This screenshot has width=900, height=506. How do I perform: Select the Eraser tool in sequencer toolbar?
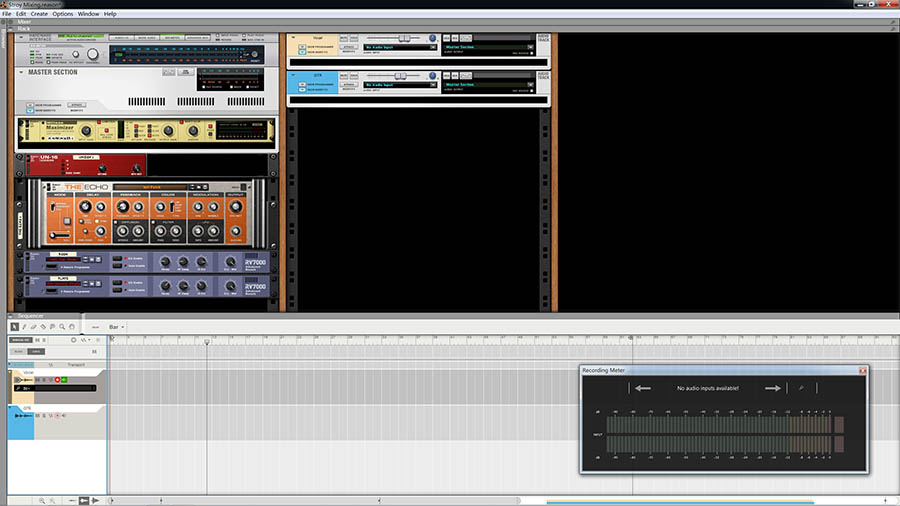point(33,326)
